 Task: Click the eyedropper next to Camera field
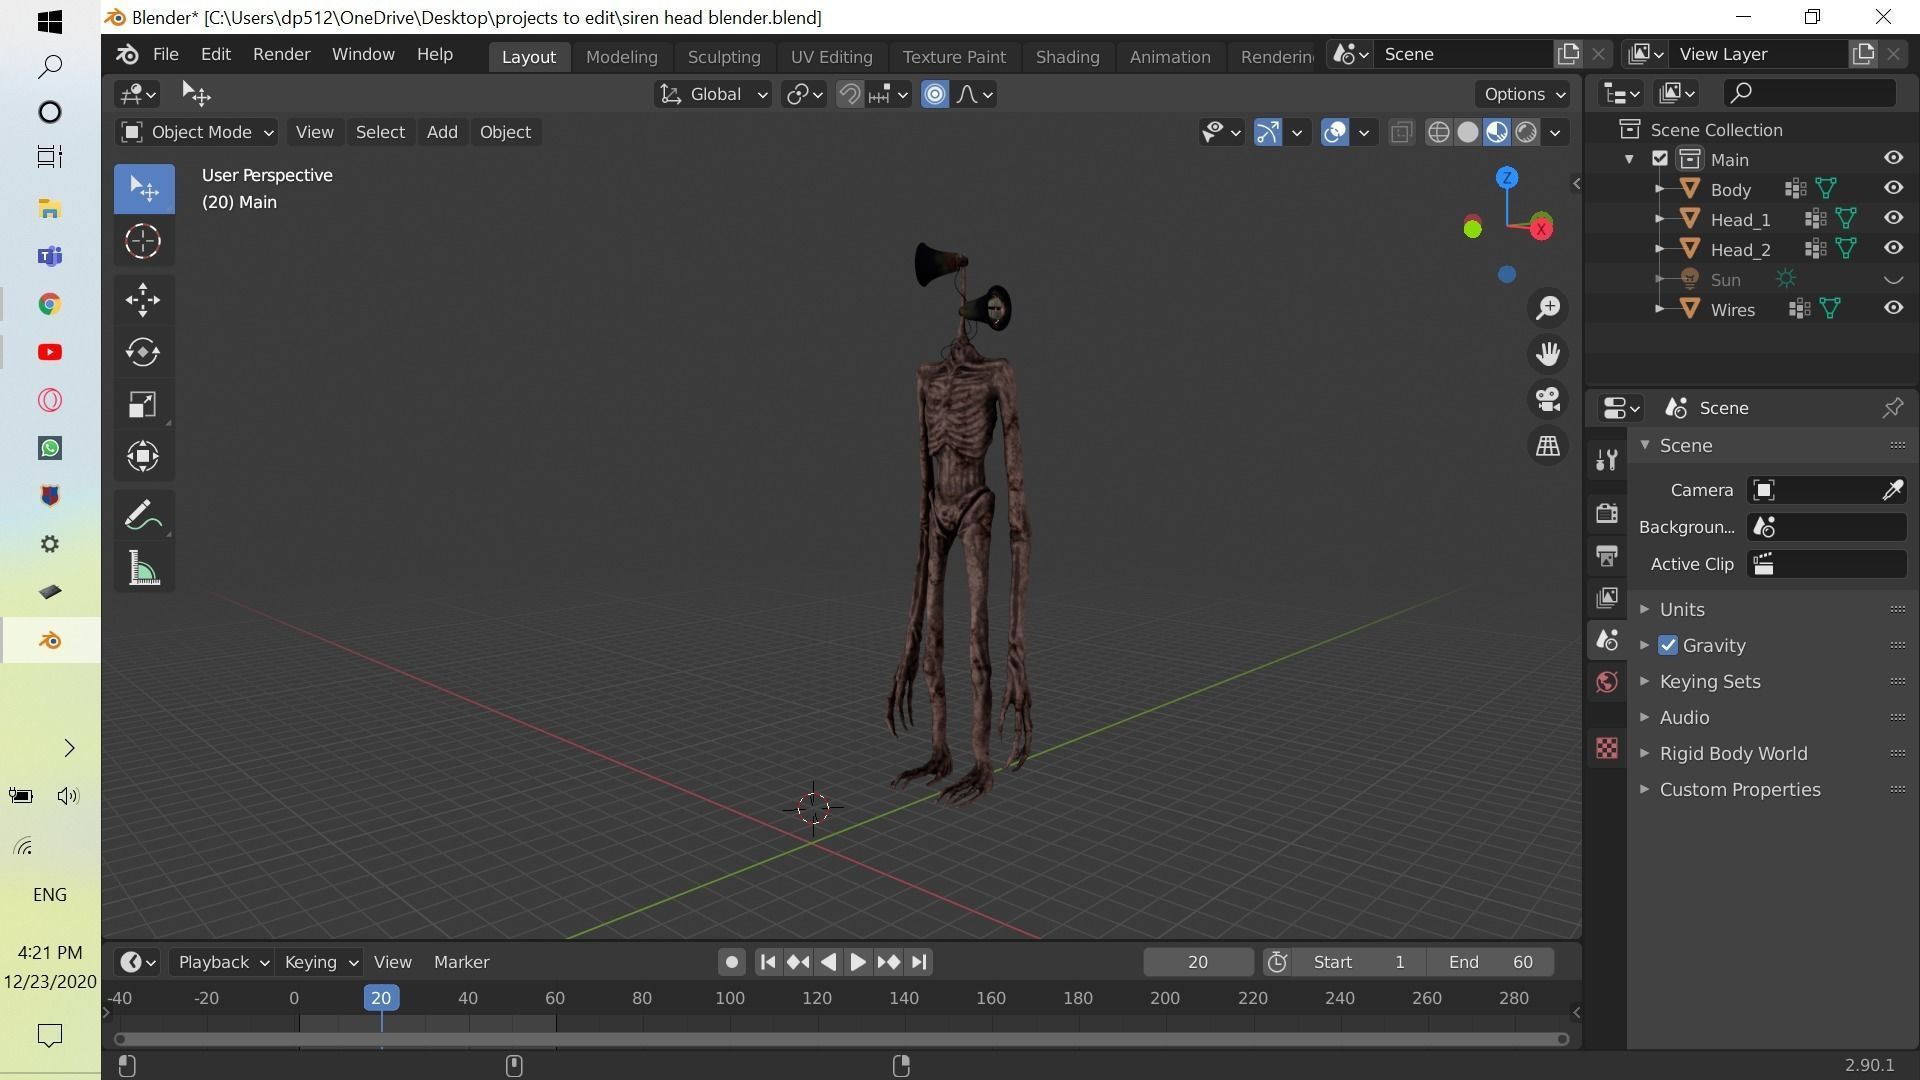(x=1892, y=490)
